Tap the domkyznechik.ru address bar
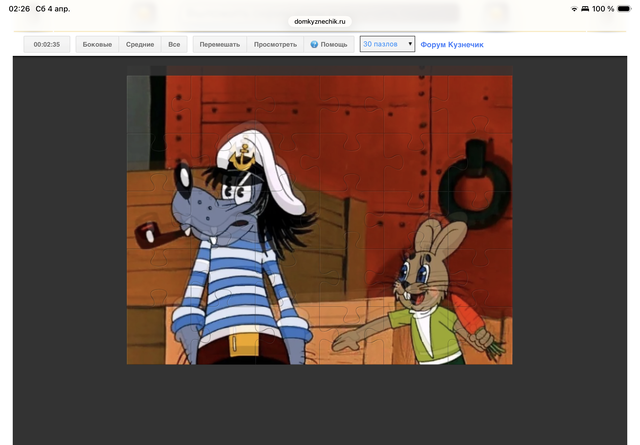 [320, 20]
